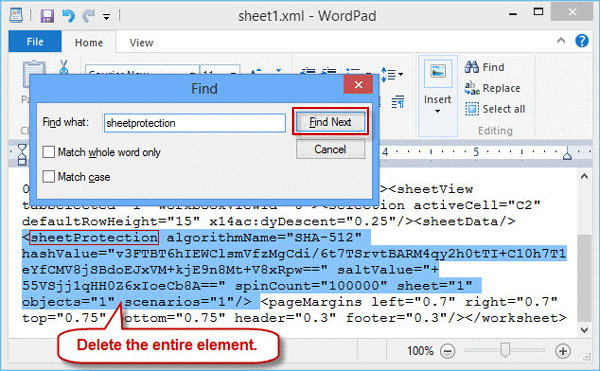Click the Insert picture icon

click(438, 72)
